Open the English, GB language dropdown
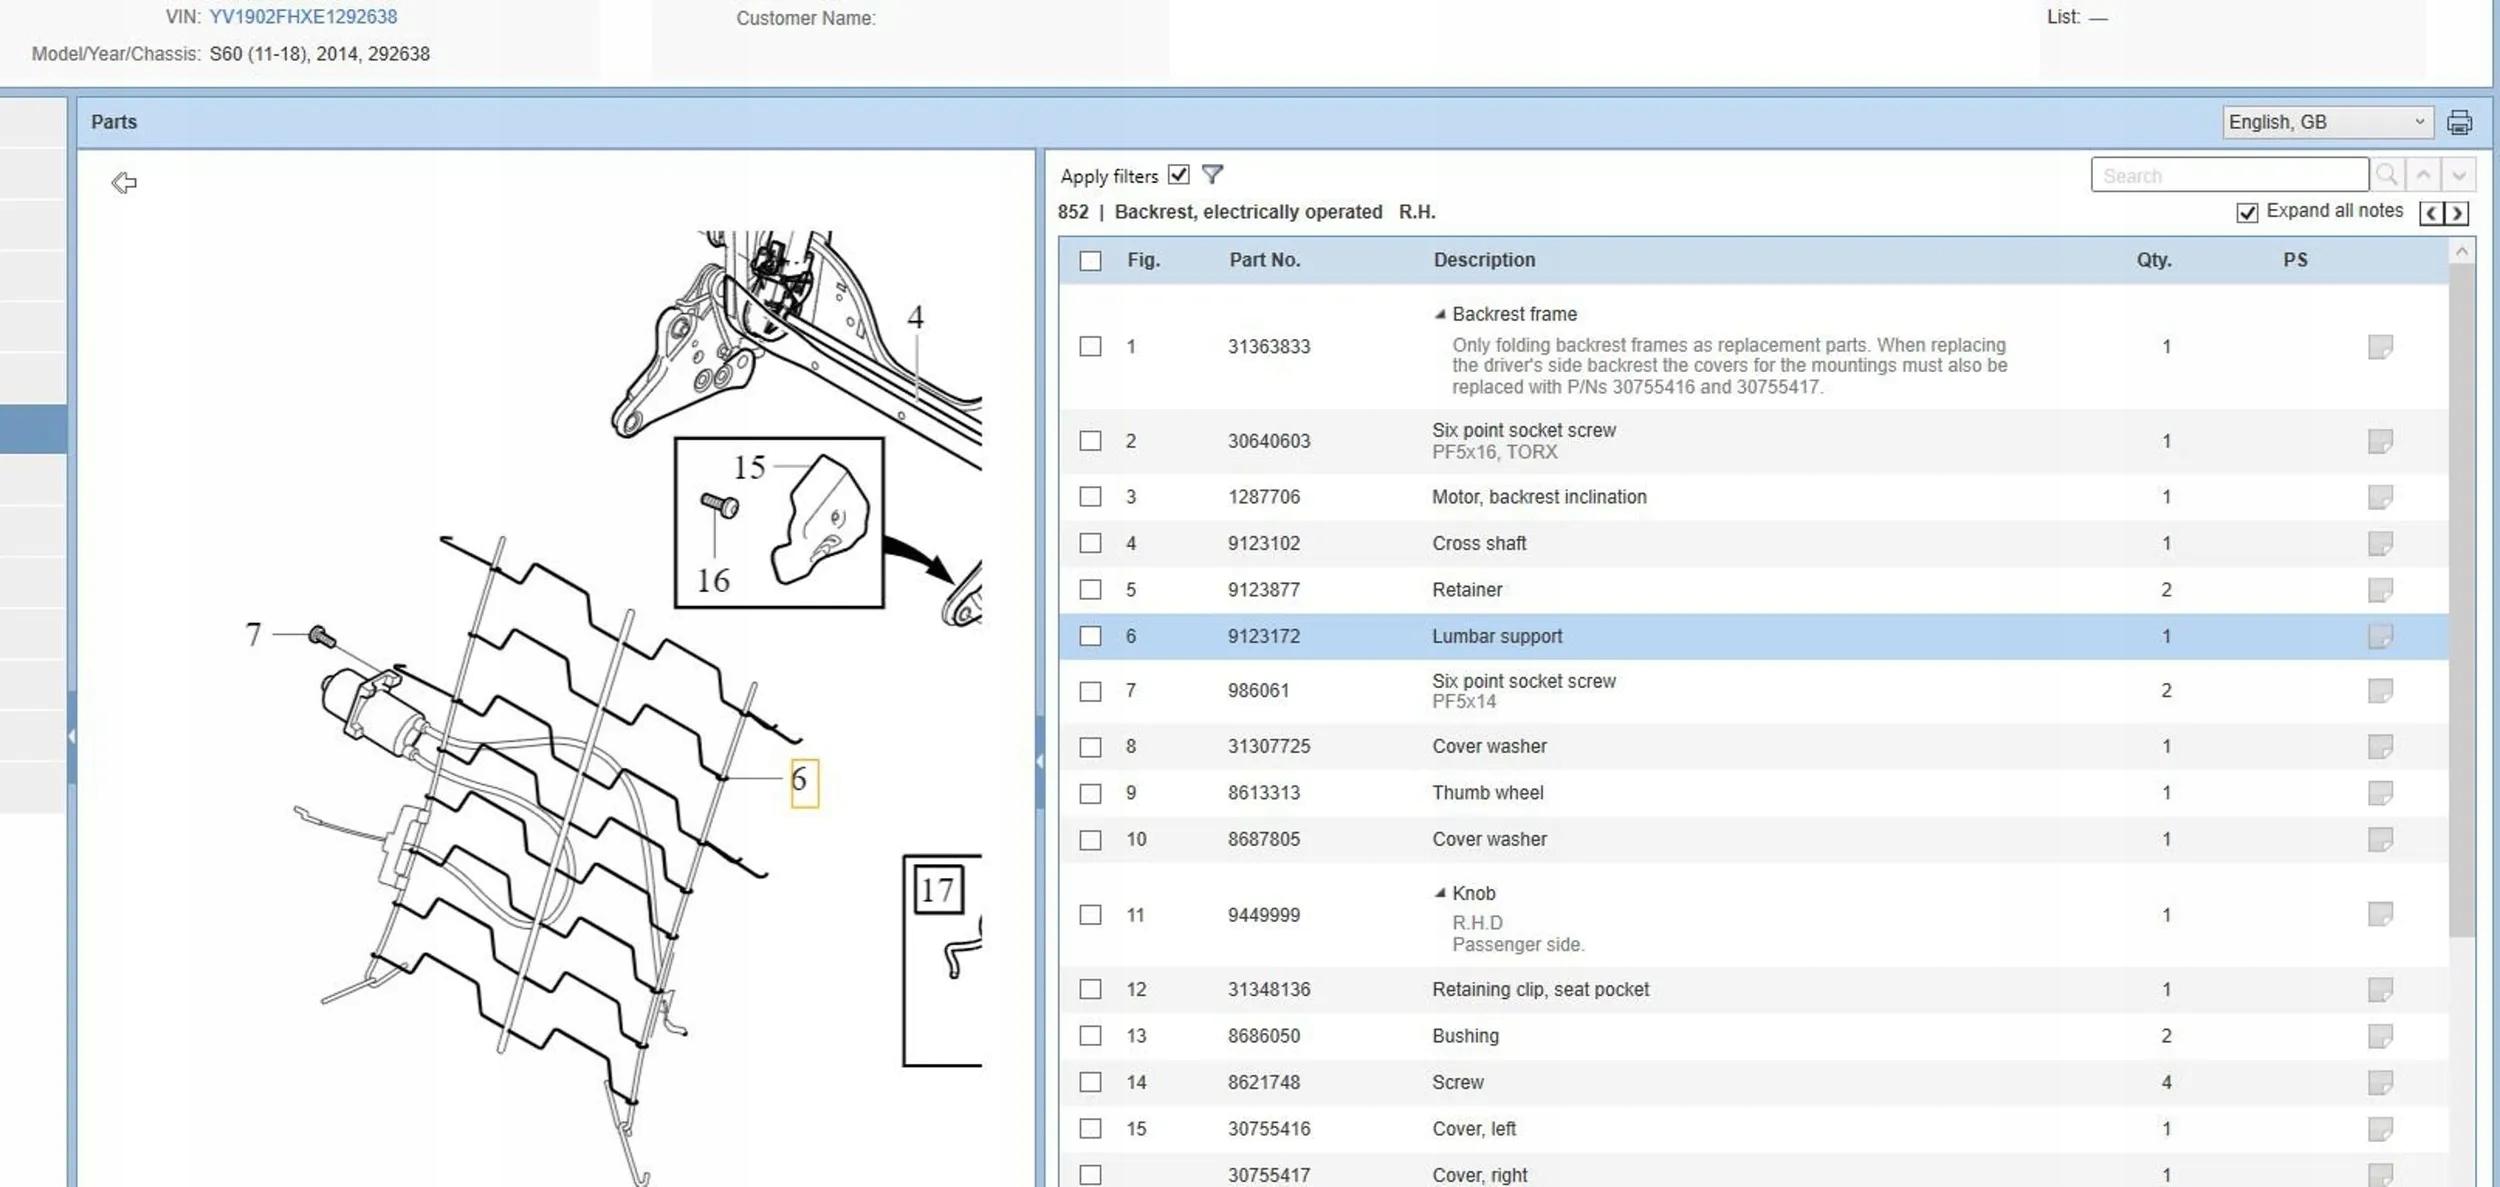The image size is (2500, 1187). [x=2326, y=122]
